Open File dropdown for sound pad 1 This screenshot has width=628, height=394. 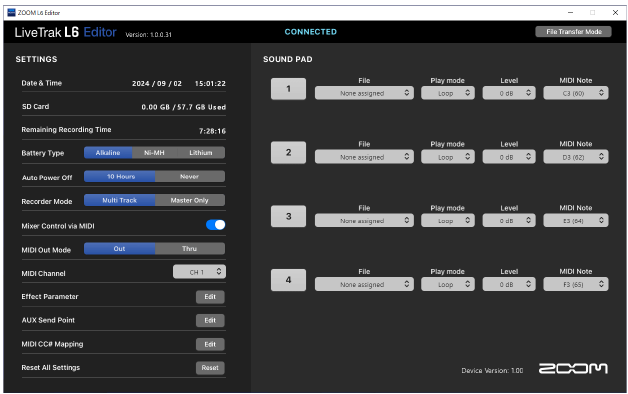[364, 93]
